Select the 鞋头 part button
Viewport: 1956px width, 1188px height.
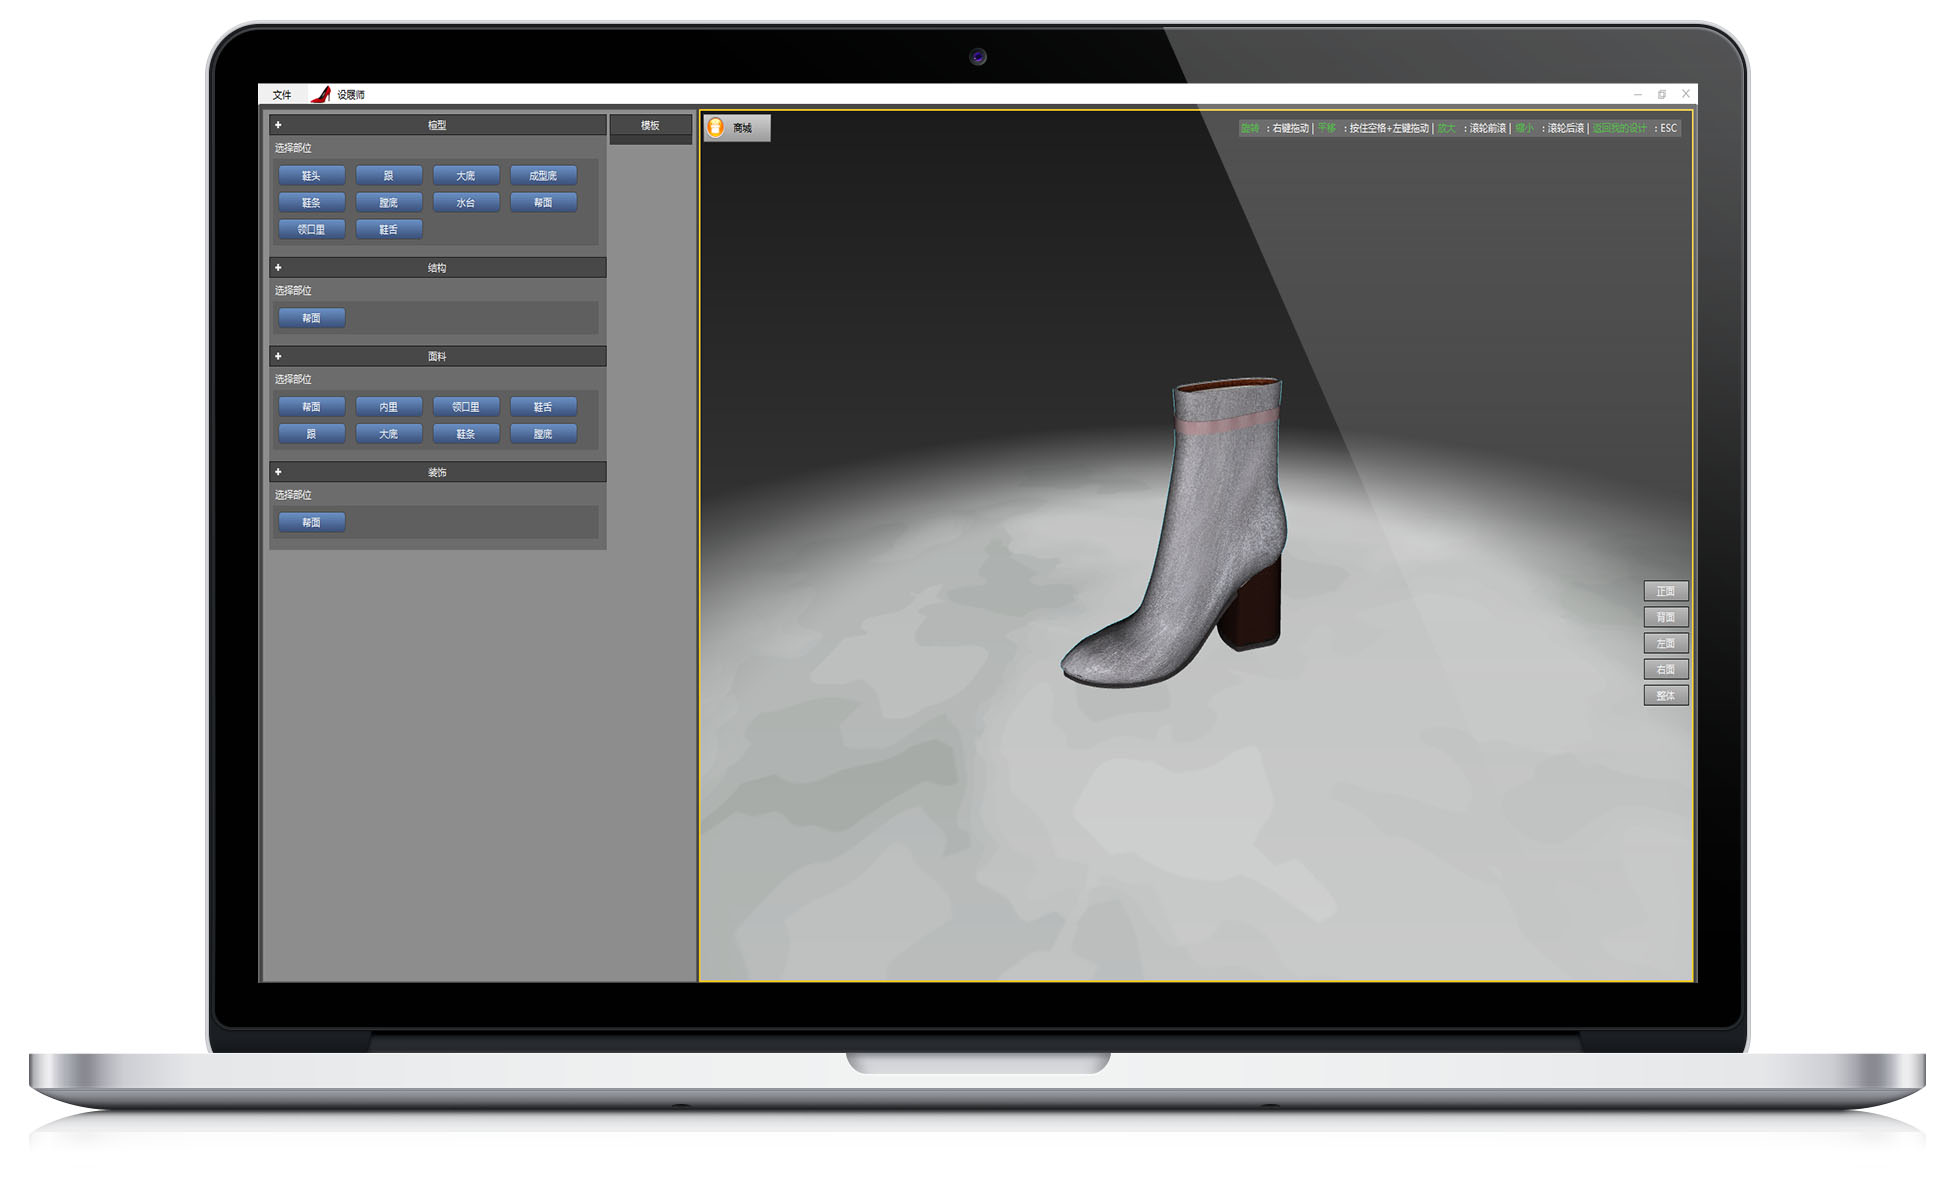click(x=311, y=176)
